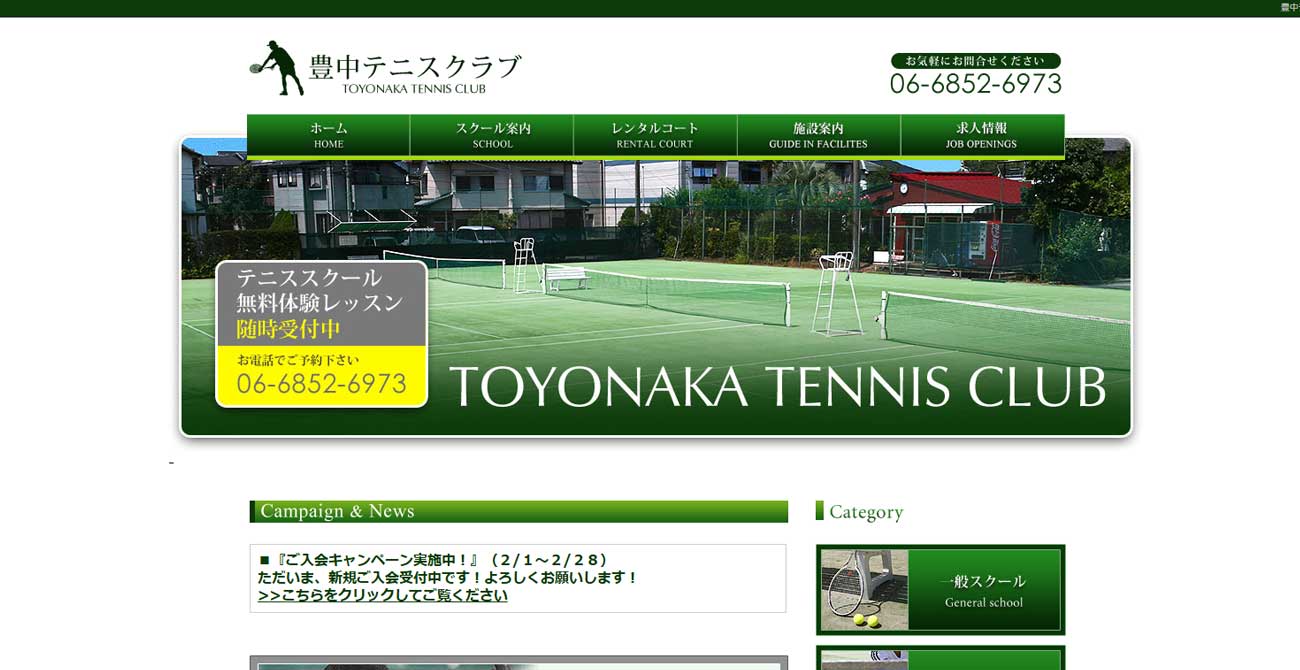Click the Category section heading
This screenshot has height=670, width=1300.
pyautogui.click(x=865, y=512)
